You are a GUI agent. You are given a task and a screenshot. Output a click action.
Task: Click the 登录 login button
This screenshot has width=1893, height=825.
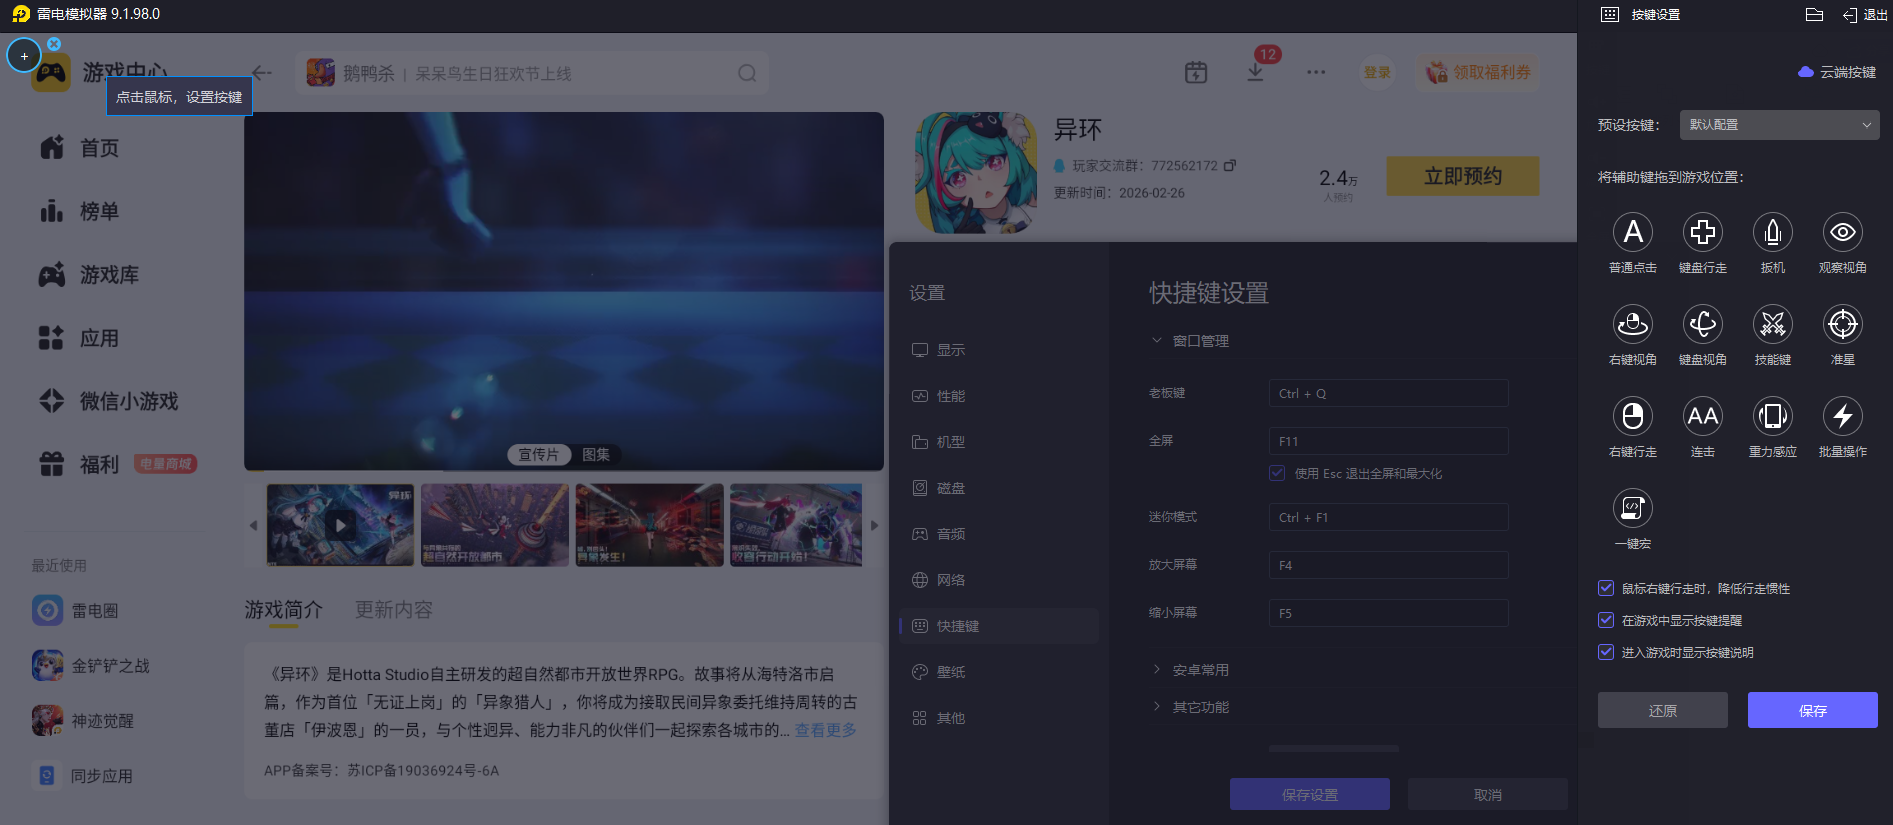(x=1377, y=72)
